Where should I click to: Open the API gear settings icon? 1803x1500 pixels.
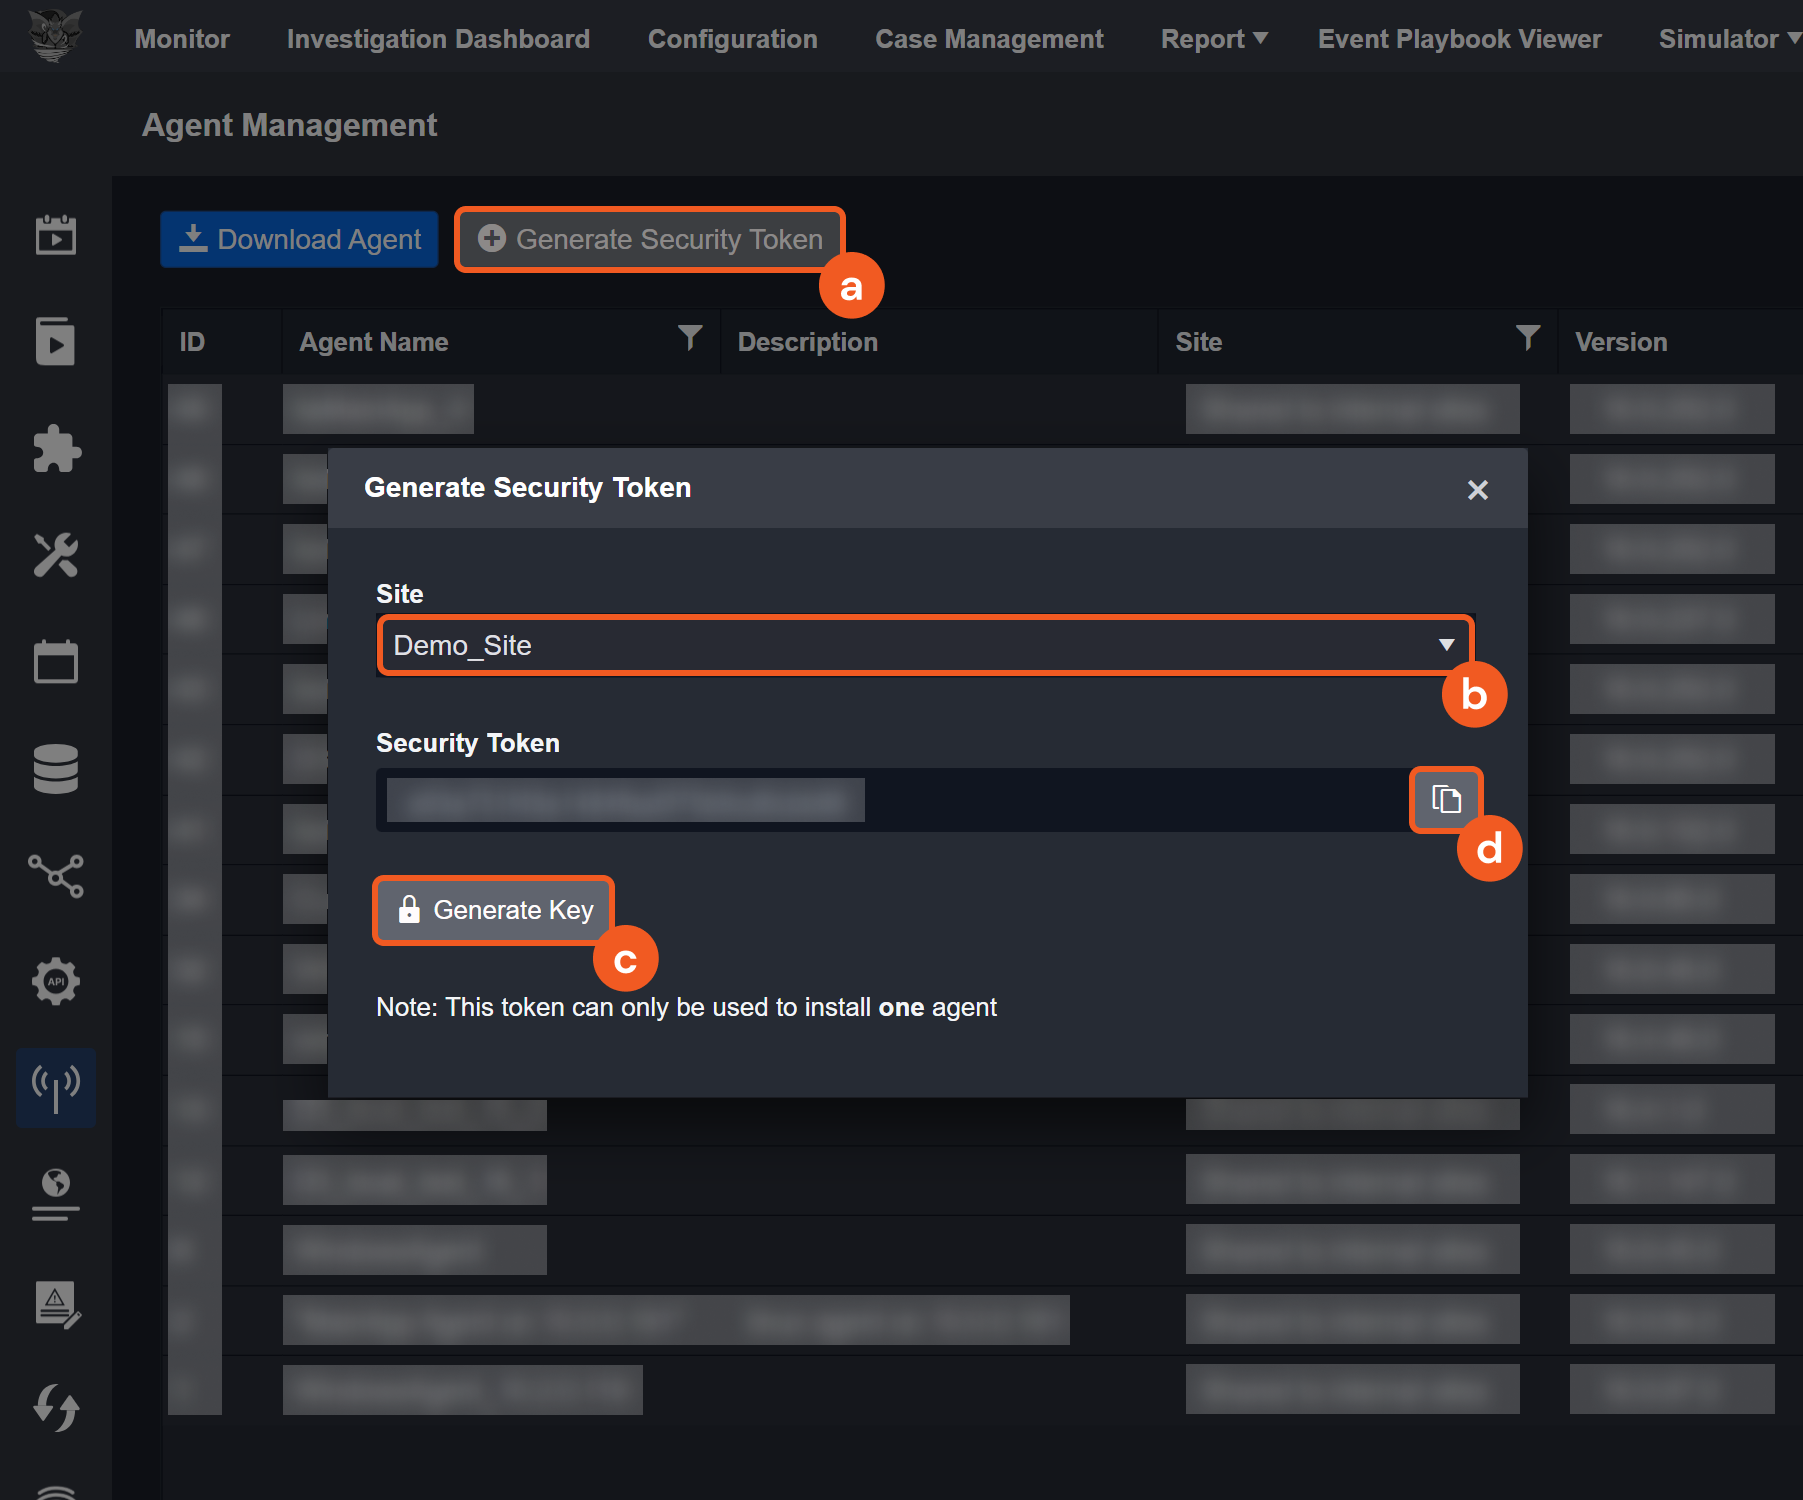tap(56, 981)
